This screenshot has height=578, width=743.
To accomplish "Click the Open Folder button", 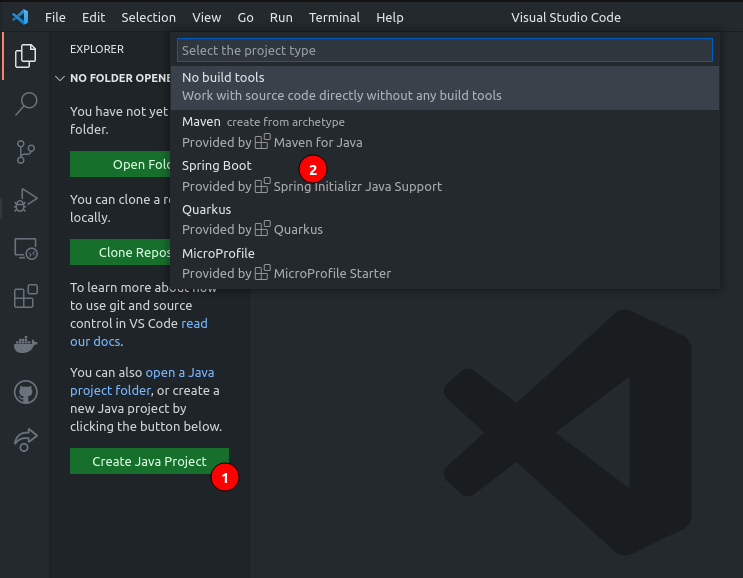I will tap(120, 164).
